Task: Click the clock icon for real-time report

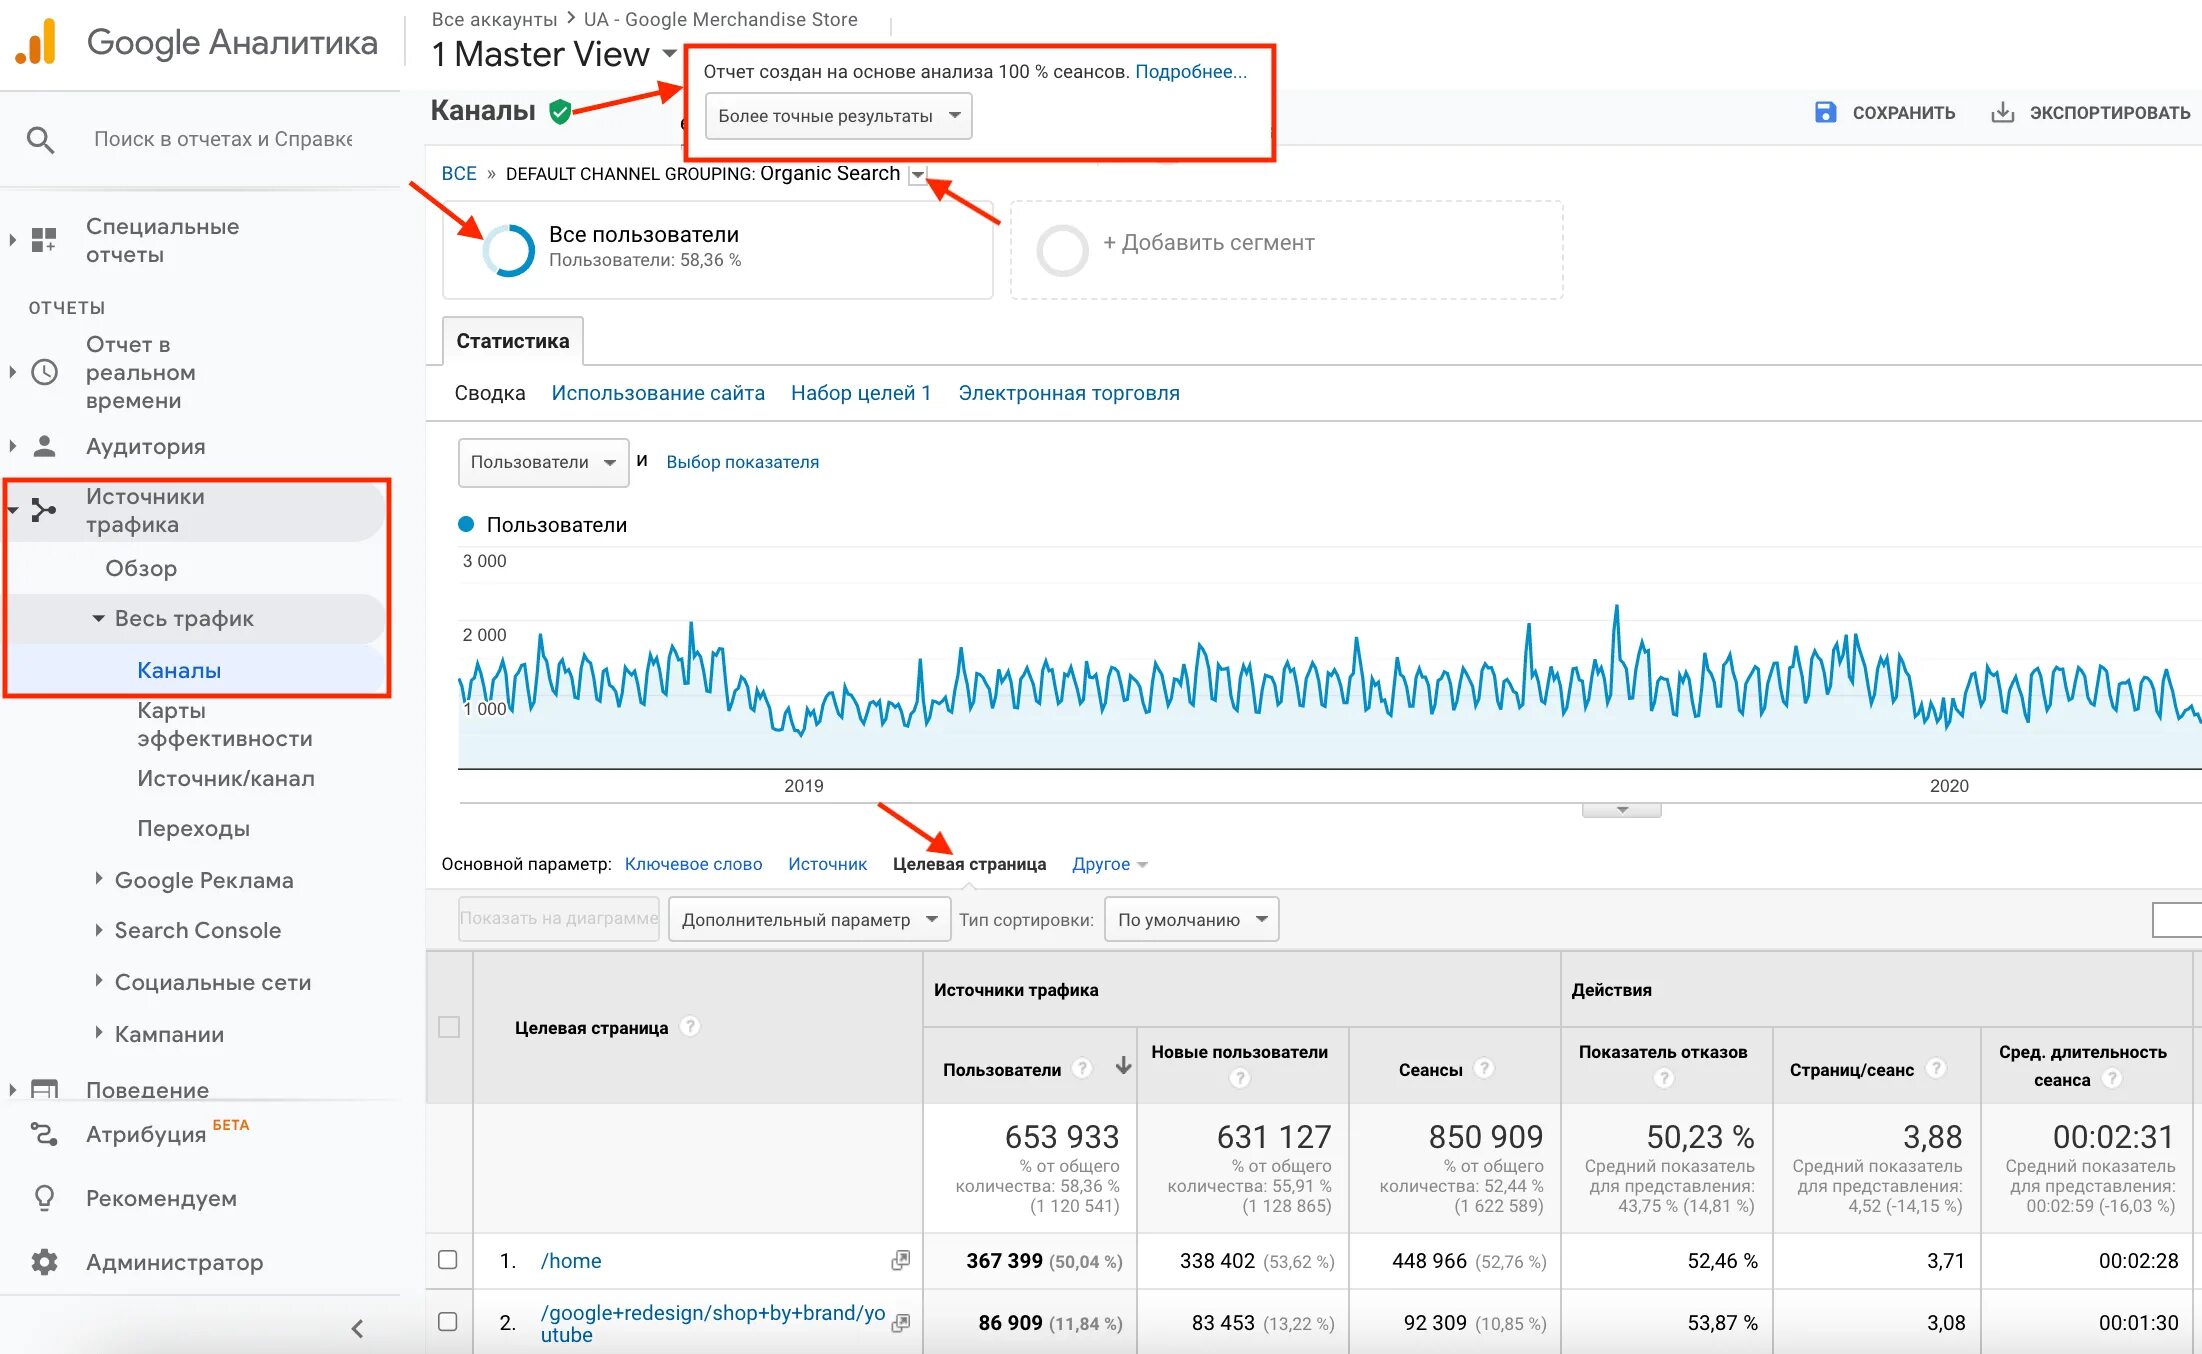Action: click(x=44, y=372)
